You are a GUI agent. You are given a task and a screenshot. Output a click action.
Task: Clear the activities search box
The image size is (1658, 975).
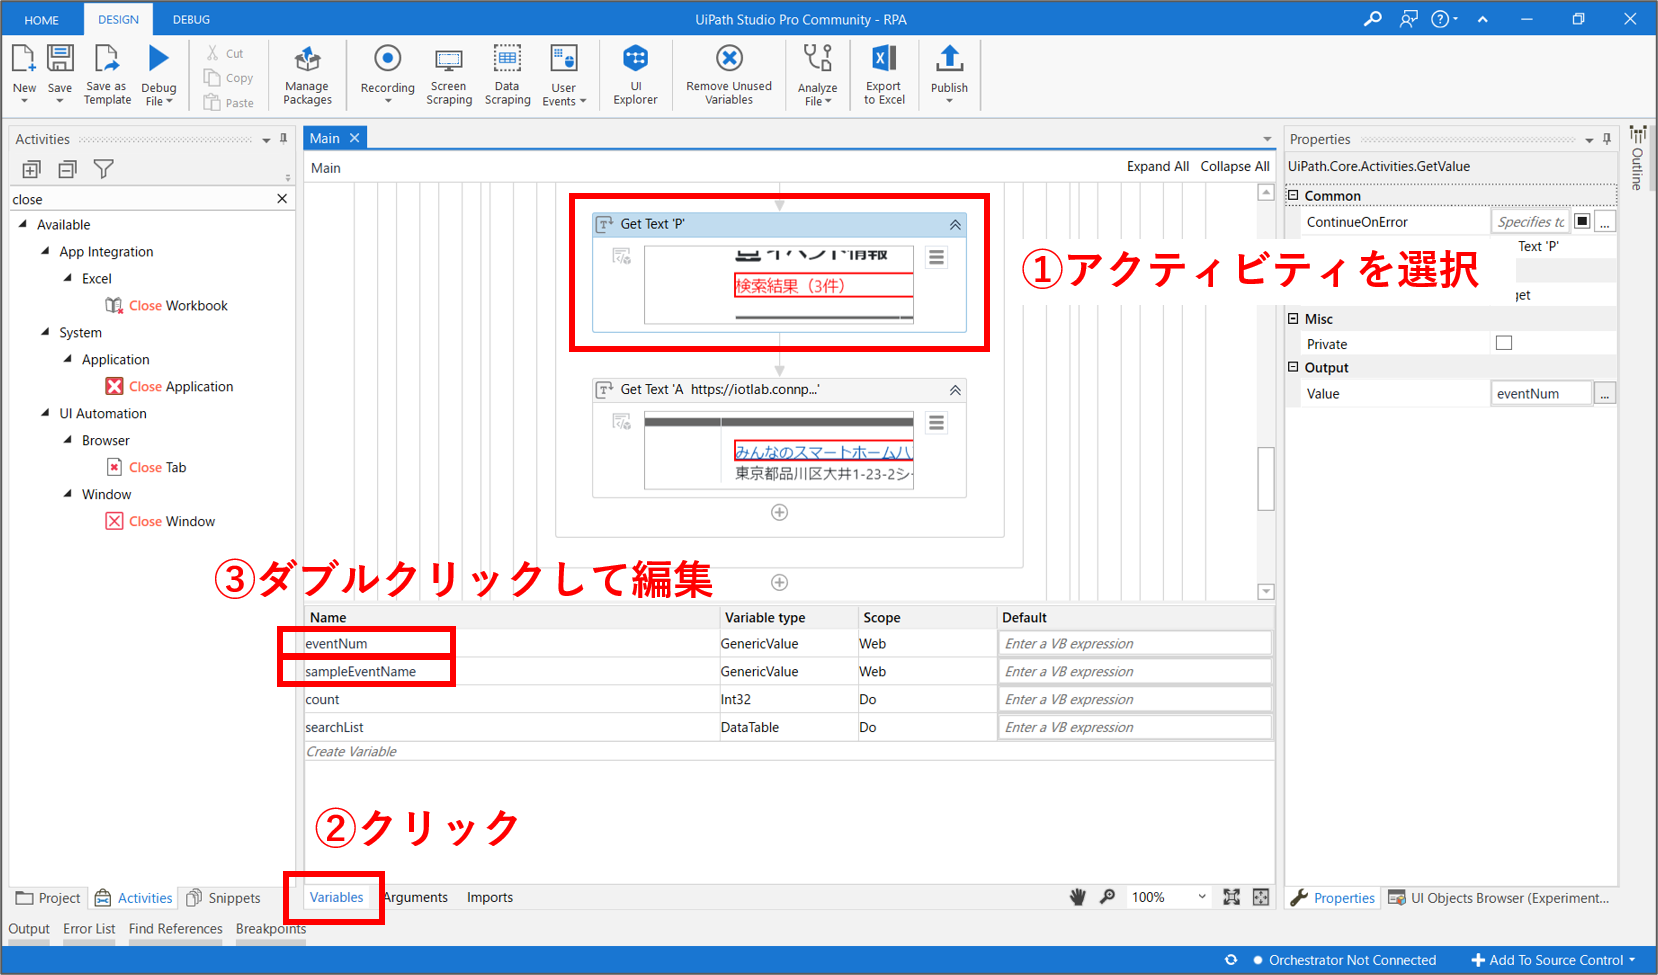pos(282,199)
